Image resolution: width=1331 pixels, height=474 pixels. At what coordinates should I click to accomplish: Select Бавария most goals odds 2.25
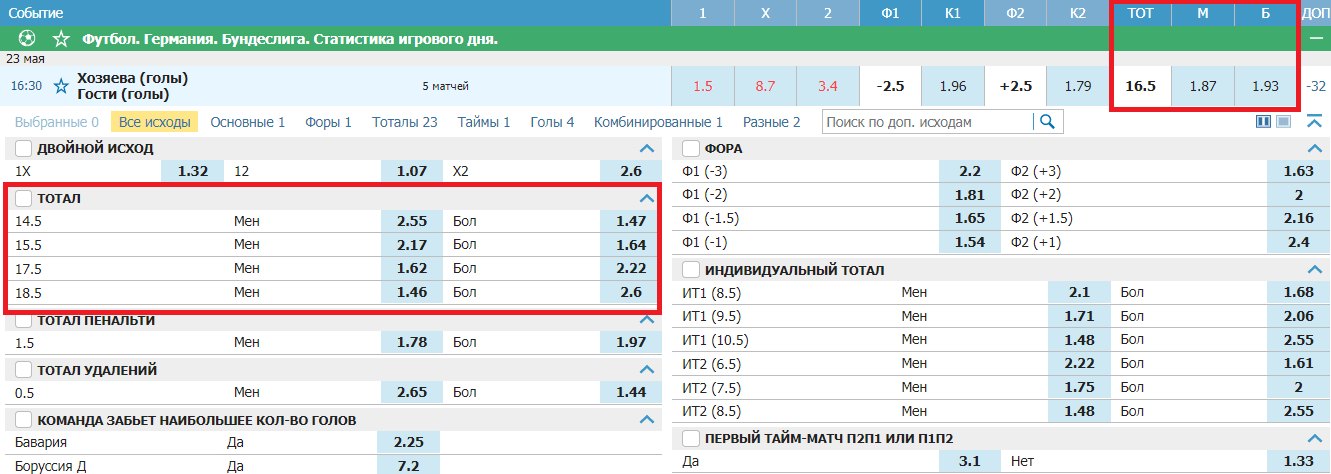tap(408, 443)
